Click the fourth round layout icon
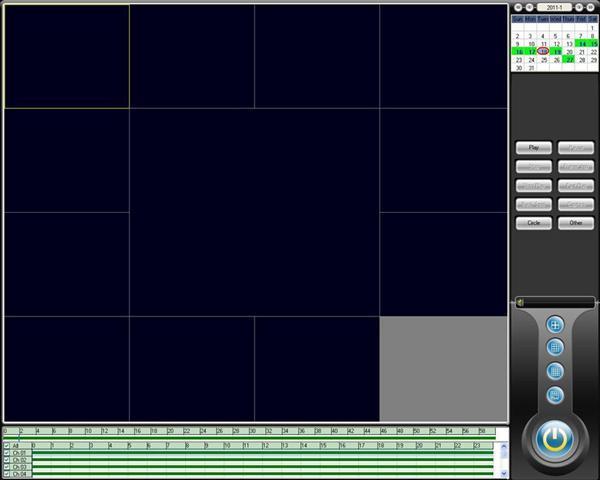600x480 pixels. pos(555,394)
